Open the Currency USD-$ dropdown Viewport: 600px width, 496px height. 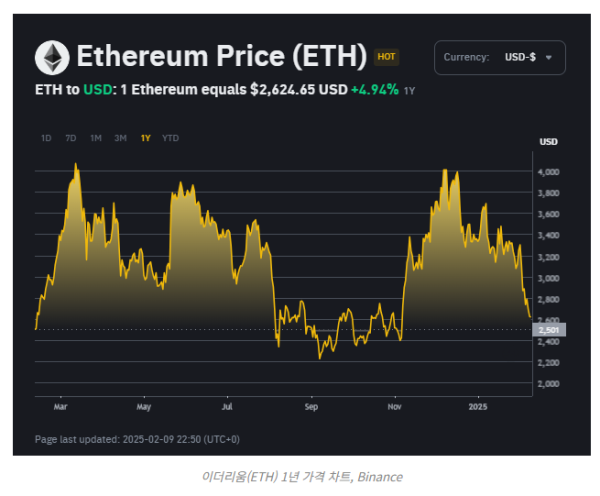point(499,57)
